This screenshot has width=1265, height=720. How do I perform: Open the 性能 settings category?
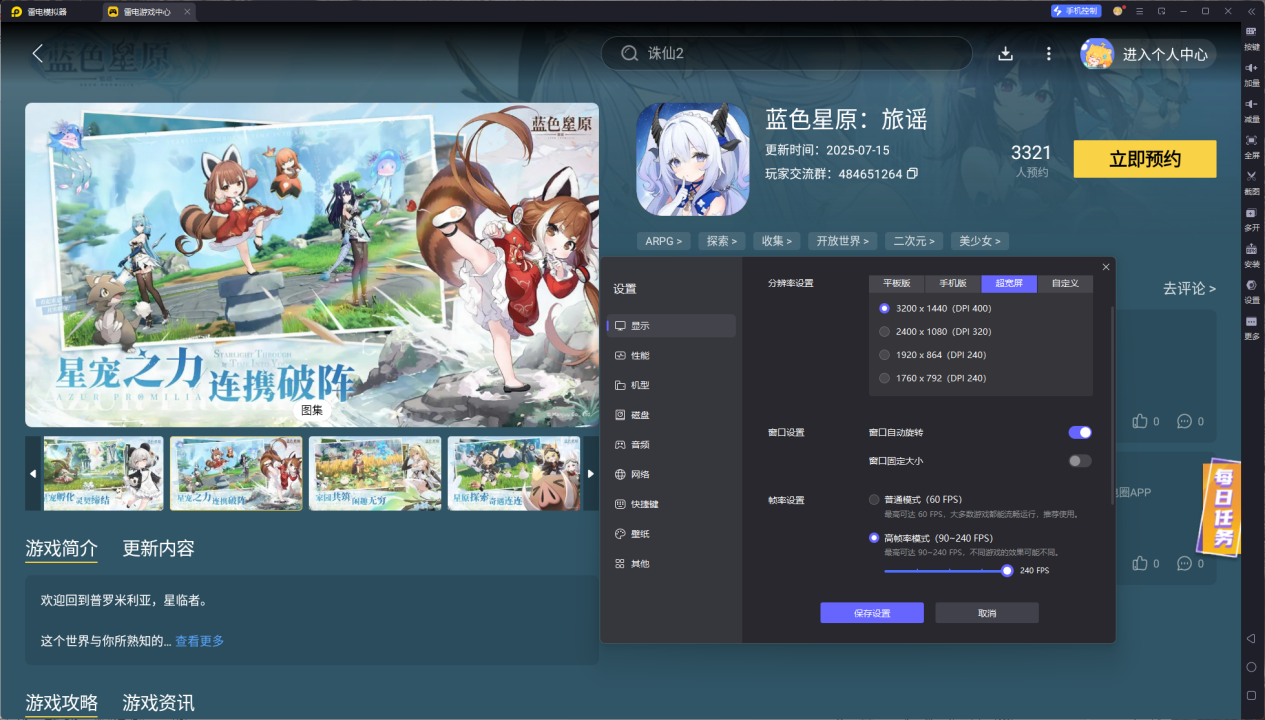pos(671,355)
